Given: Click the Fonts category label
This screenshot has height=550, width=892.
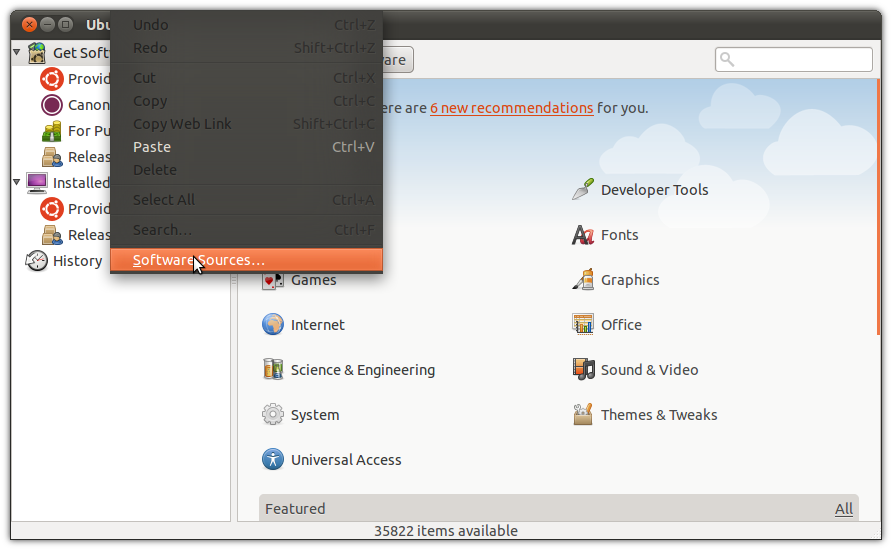Looking at the screenshot, I should tap(620, 235).
